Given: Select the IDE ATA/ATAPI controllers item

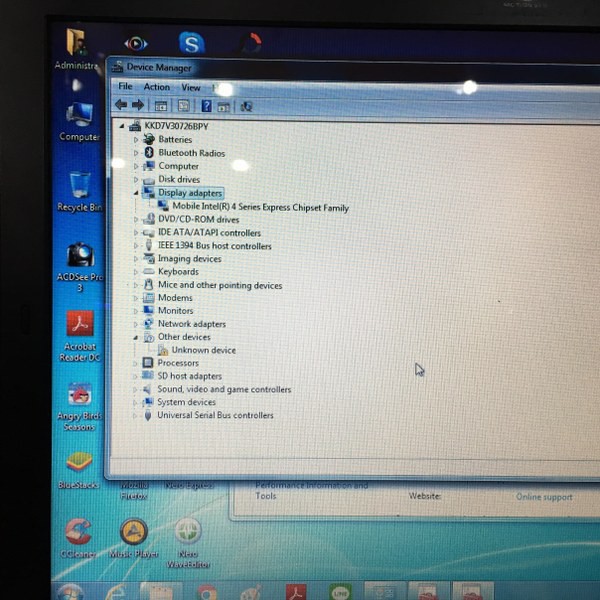Looking at the screenshot, I should [209, 233].
